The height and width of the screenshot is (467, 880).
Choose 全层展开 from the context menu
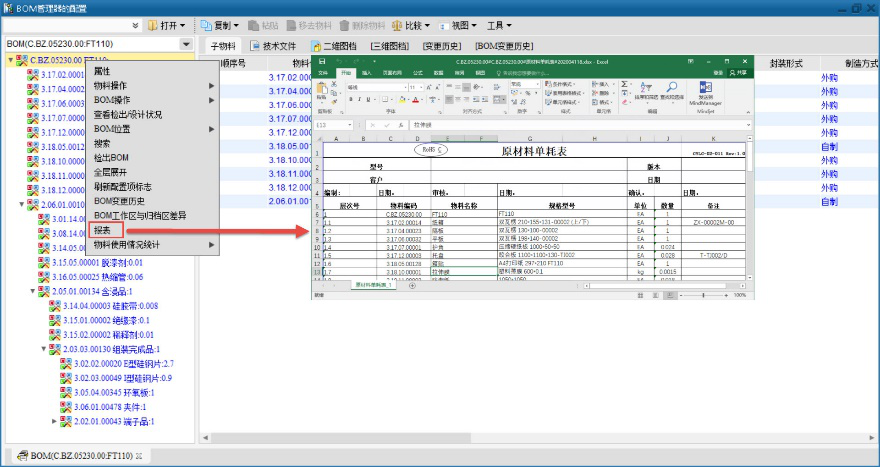click(110, 172)
